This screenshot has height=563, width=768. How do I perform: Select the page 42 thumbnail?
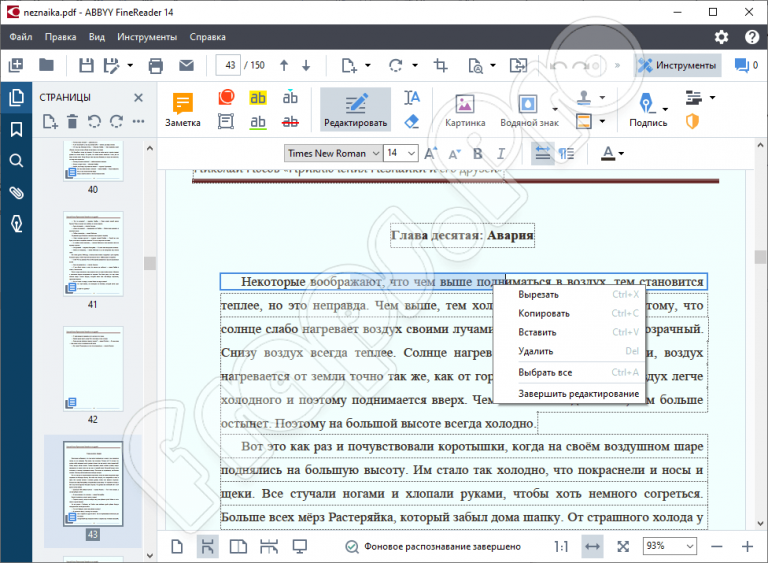click(93, 367)
